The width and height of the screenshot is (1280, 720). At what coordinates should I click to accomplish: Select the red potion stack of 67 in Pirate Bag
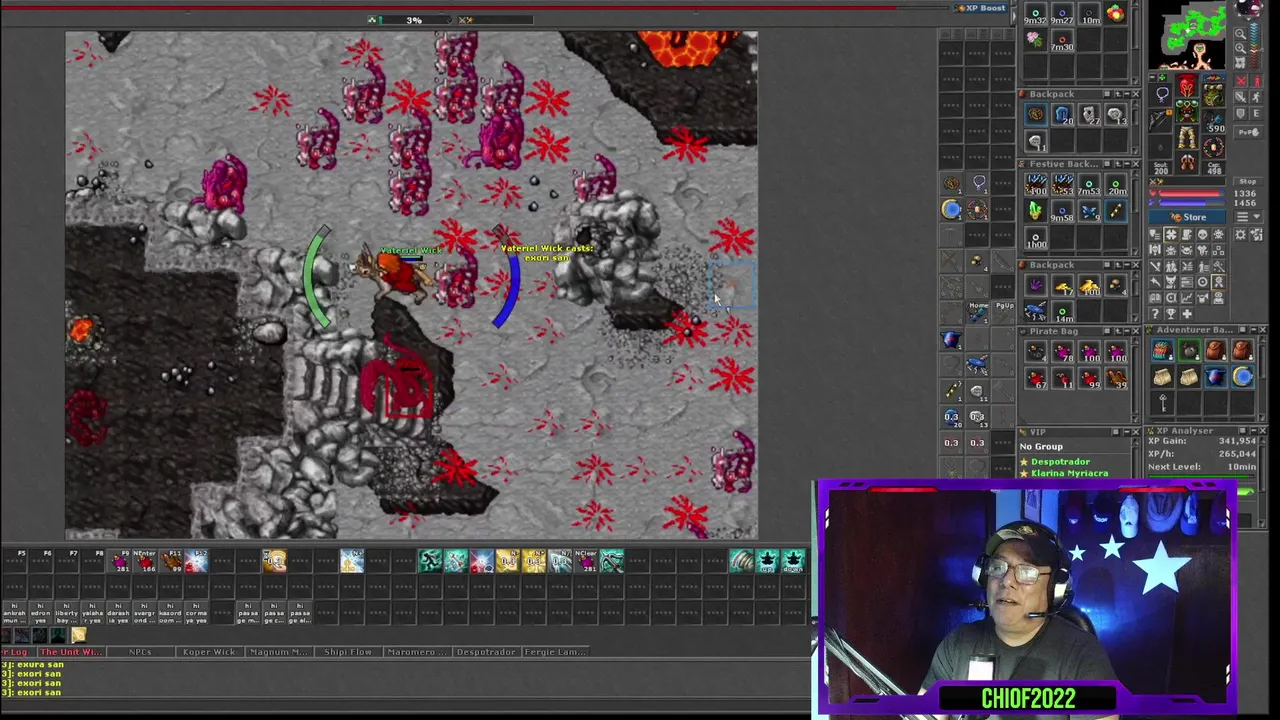coord(1035,377)
